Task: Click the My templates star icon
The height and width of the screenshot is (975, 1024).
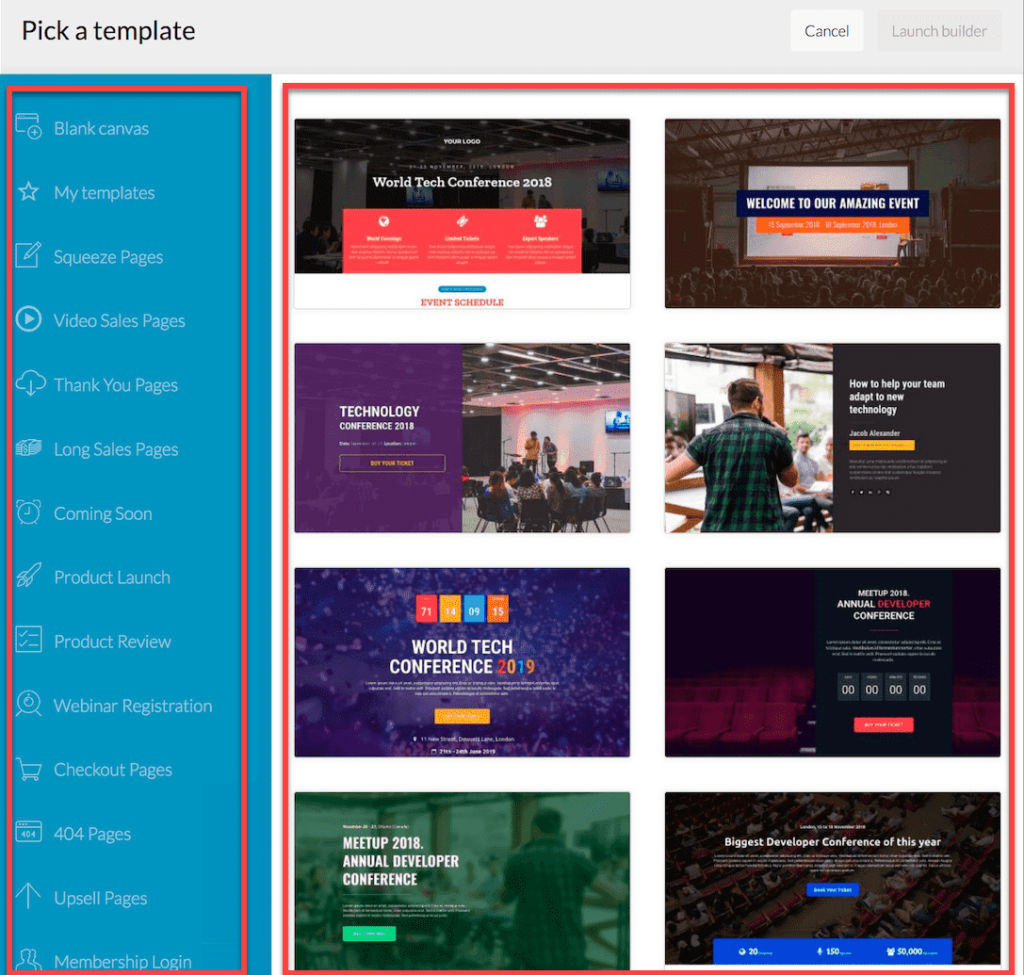Action: point(29,192)
